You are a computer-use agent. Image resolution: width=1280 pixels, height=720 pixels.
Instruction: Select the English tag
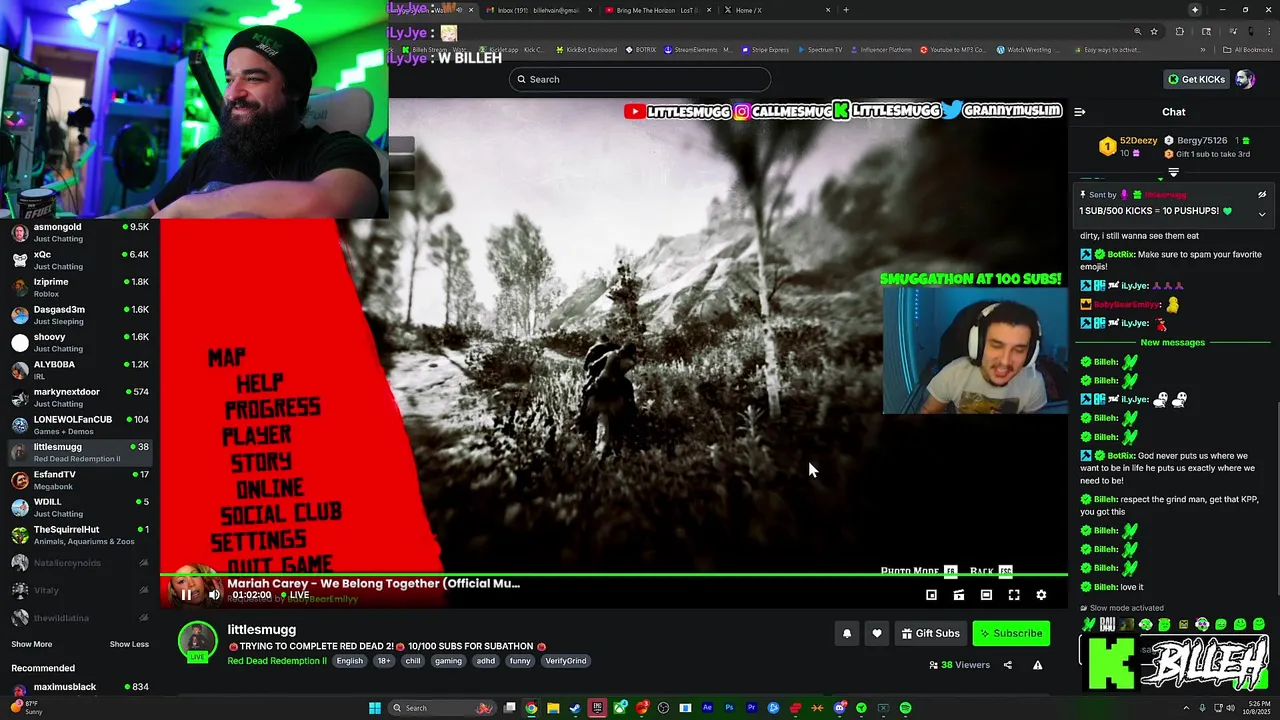pos(350,661)
